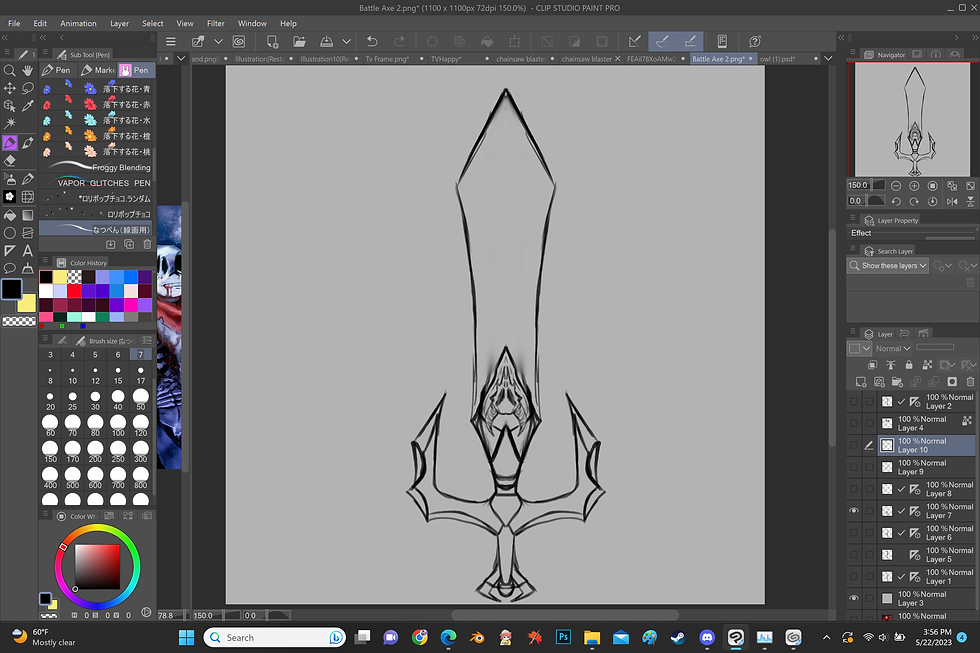Create a new canvas from command bar
Image resolution: width=980 pixels, height=653 pixels.
pyautogui.click(x=272, y=41)
